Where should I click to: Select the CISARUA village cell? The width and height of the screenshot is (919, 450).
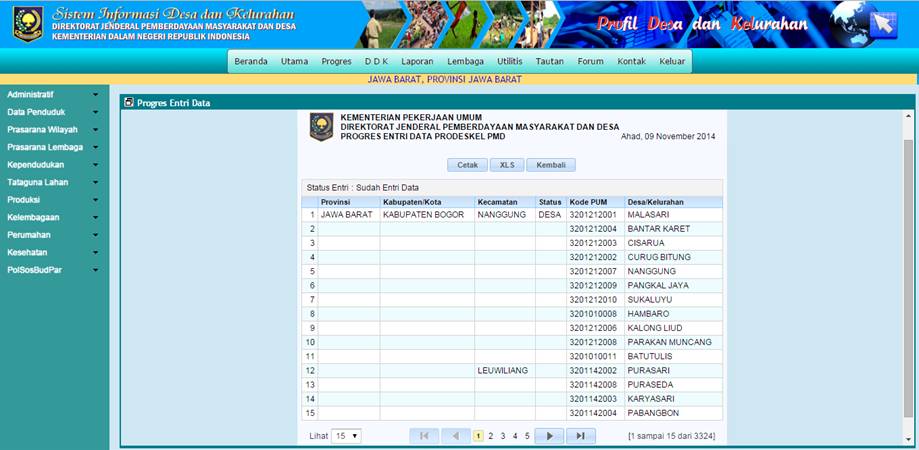click(x=673, y=243)
